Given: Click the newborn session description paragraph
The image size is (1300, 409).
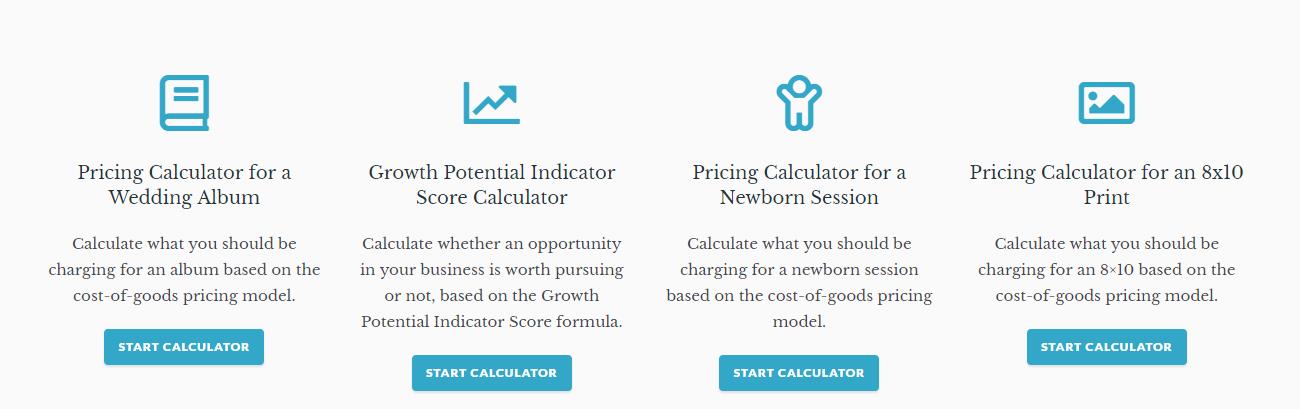Looking at the screenshot, I should (799, 283).
